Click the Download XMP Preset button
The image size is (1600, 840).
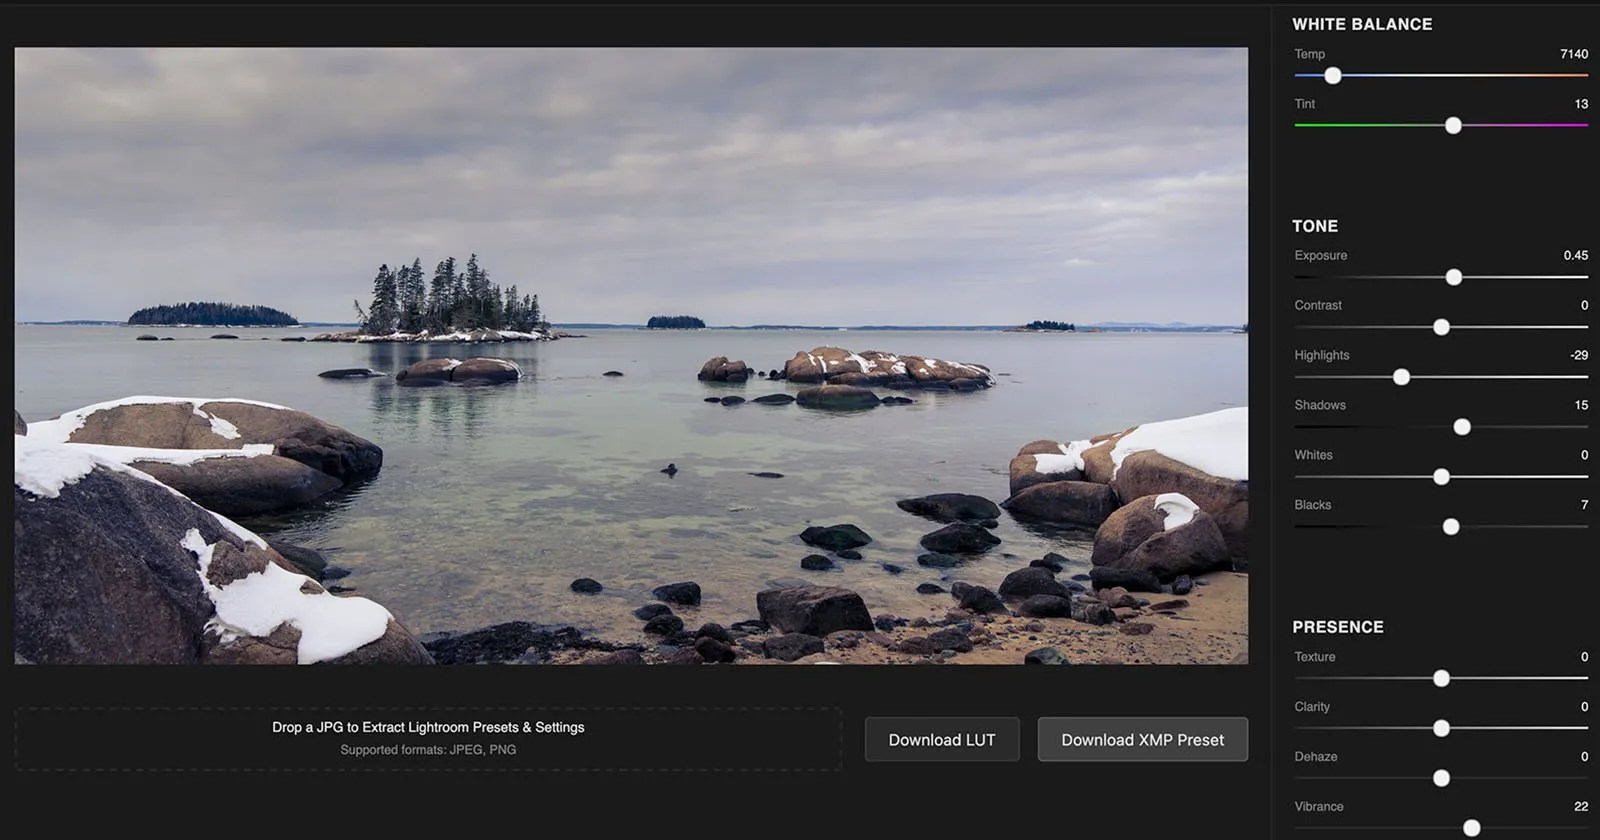pyautogui.click(x=1142, y=740)
